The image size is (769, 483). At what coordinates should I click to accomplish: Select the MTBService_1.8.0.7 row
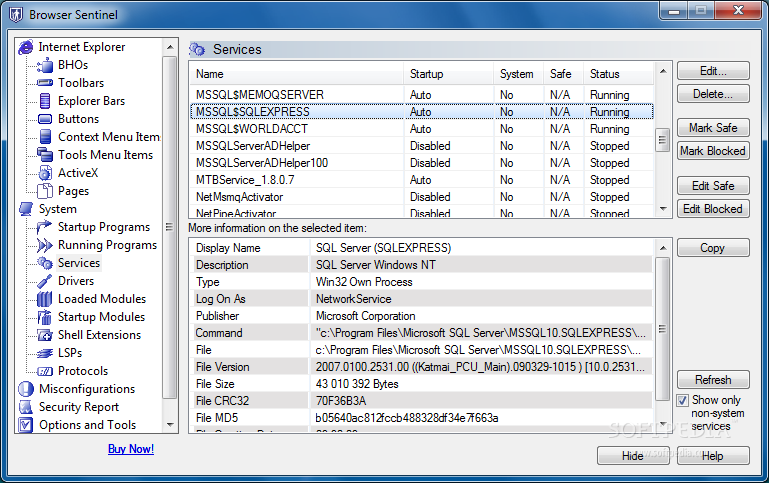[x=422, y=180]
